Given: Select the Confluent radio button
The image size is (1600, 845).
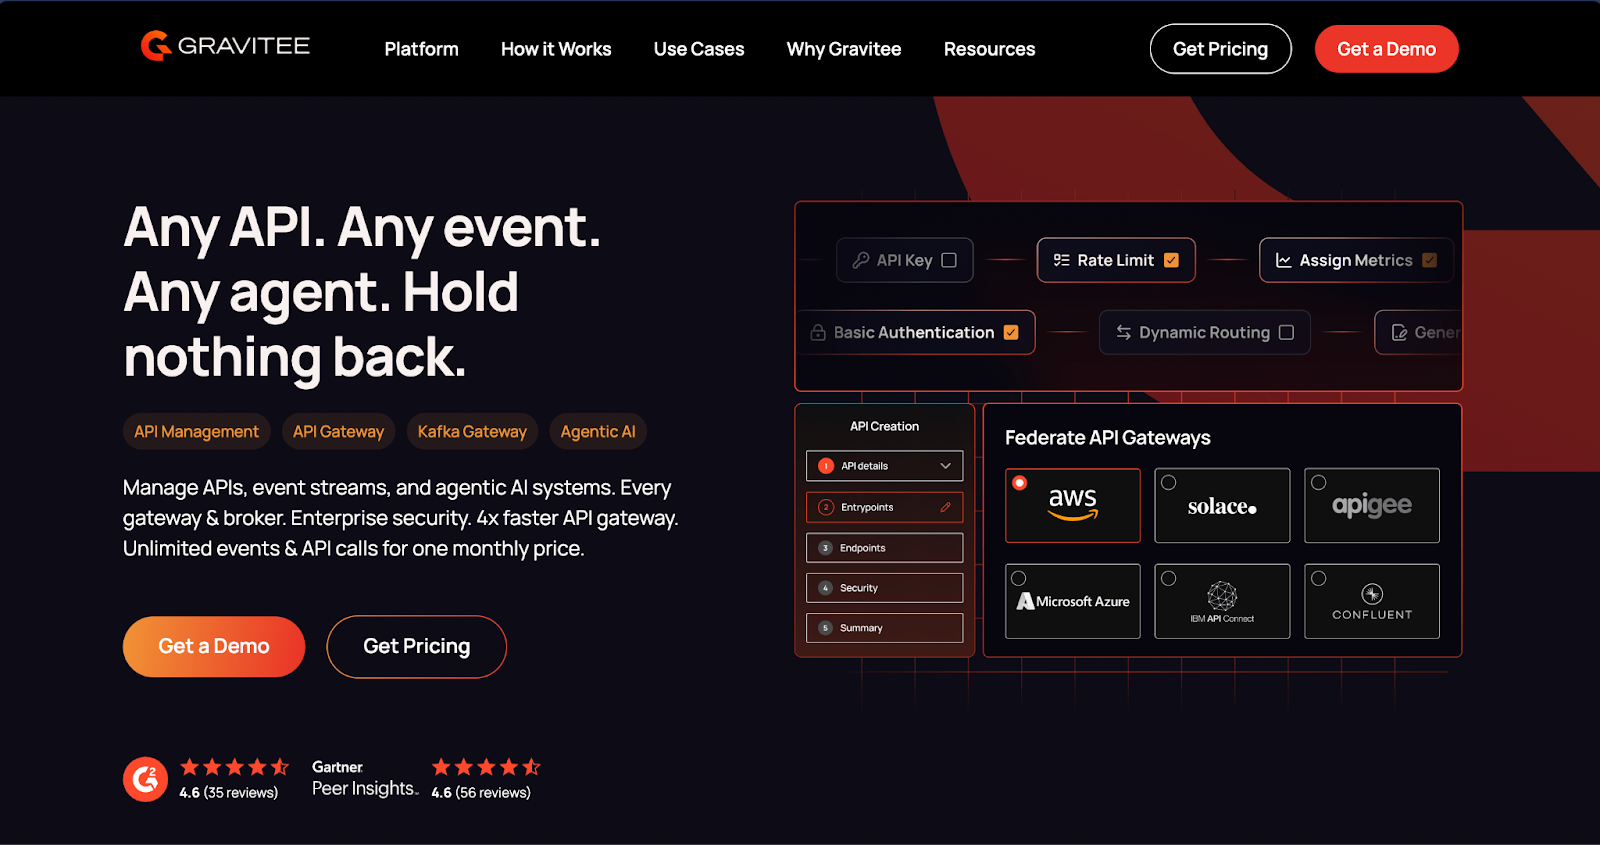Looking at the screenshot, I should pos(1318,578).
